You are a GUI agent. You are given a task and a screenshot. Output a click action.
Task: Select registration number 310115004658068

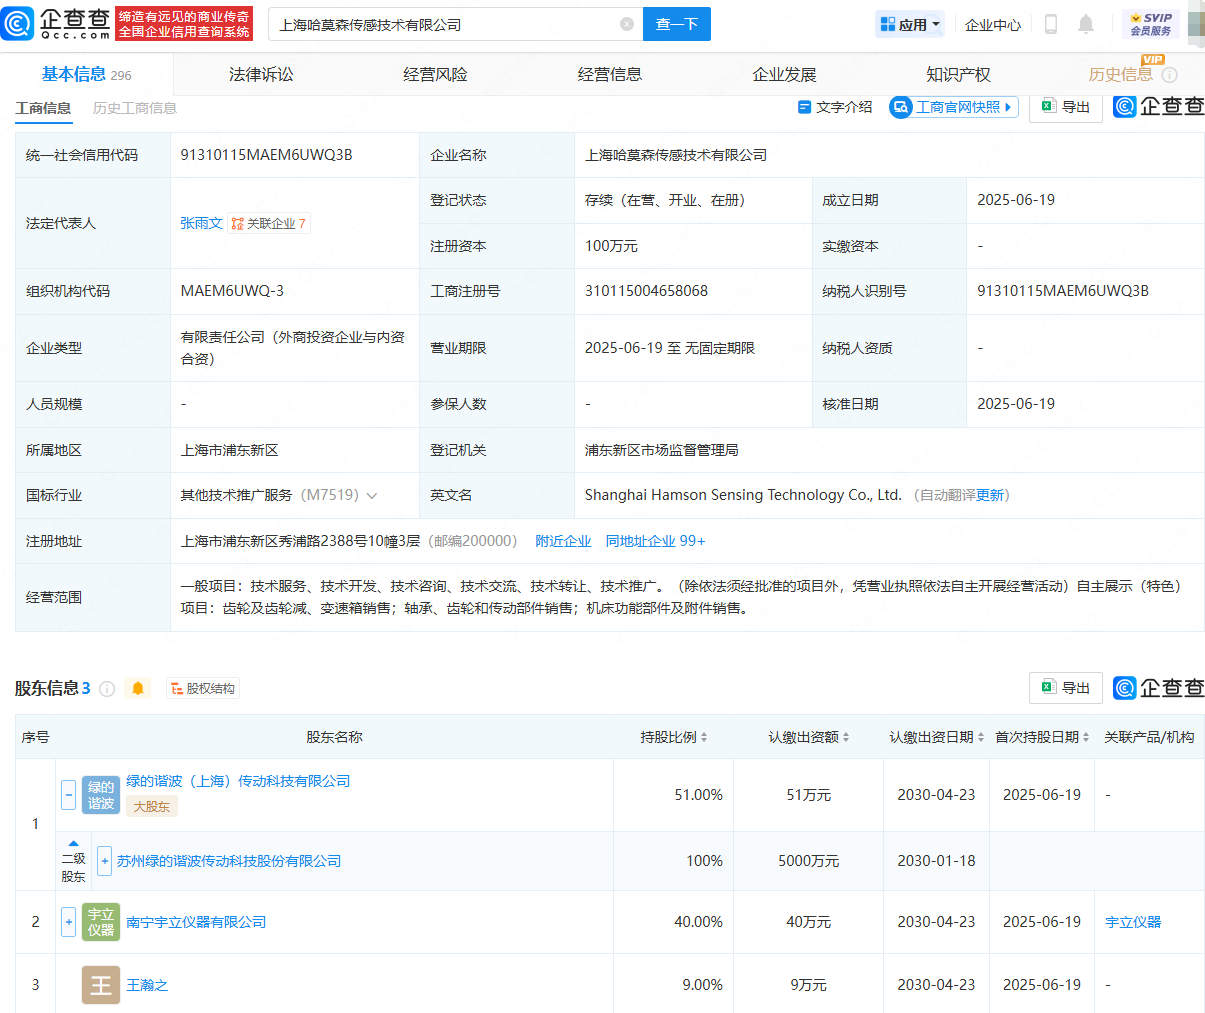tap(646, 291)
